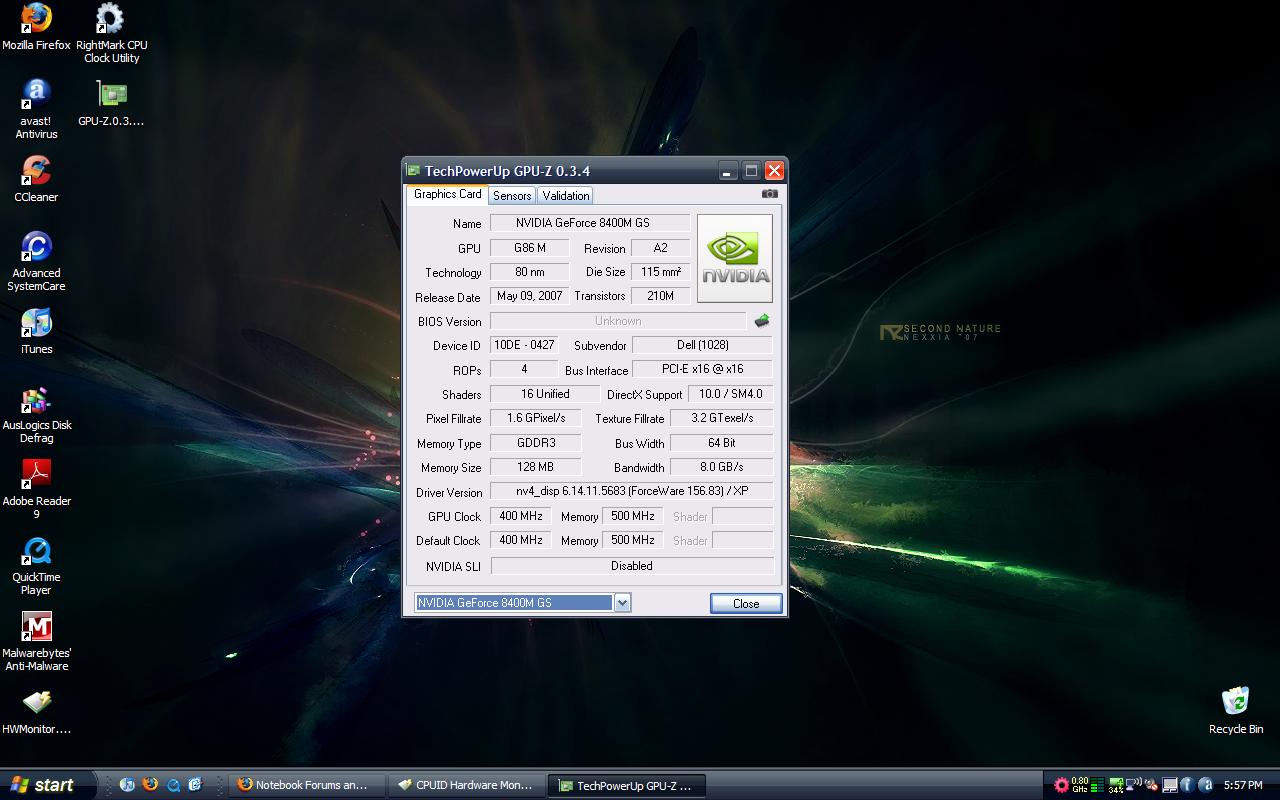
Task: Click the Memory Size value 128 MB
Action: point(536,467)
